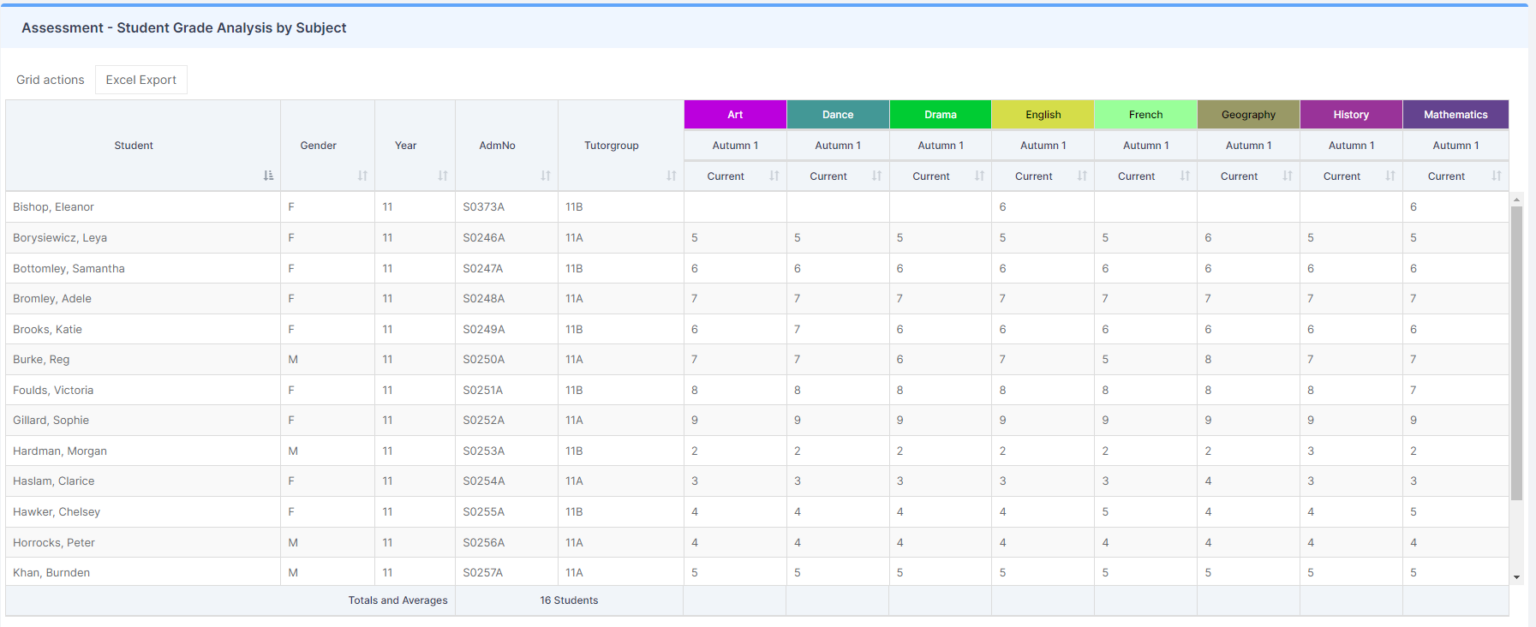Select the magenta Art subject header
This screenshot has width=1536, height=627.
(734, 114)
